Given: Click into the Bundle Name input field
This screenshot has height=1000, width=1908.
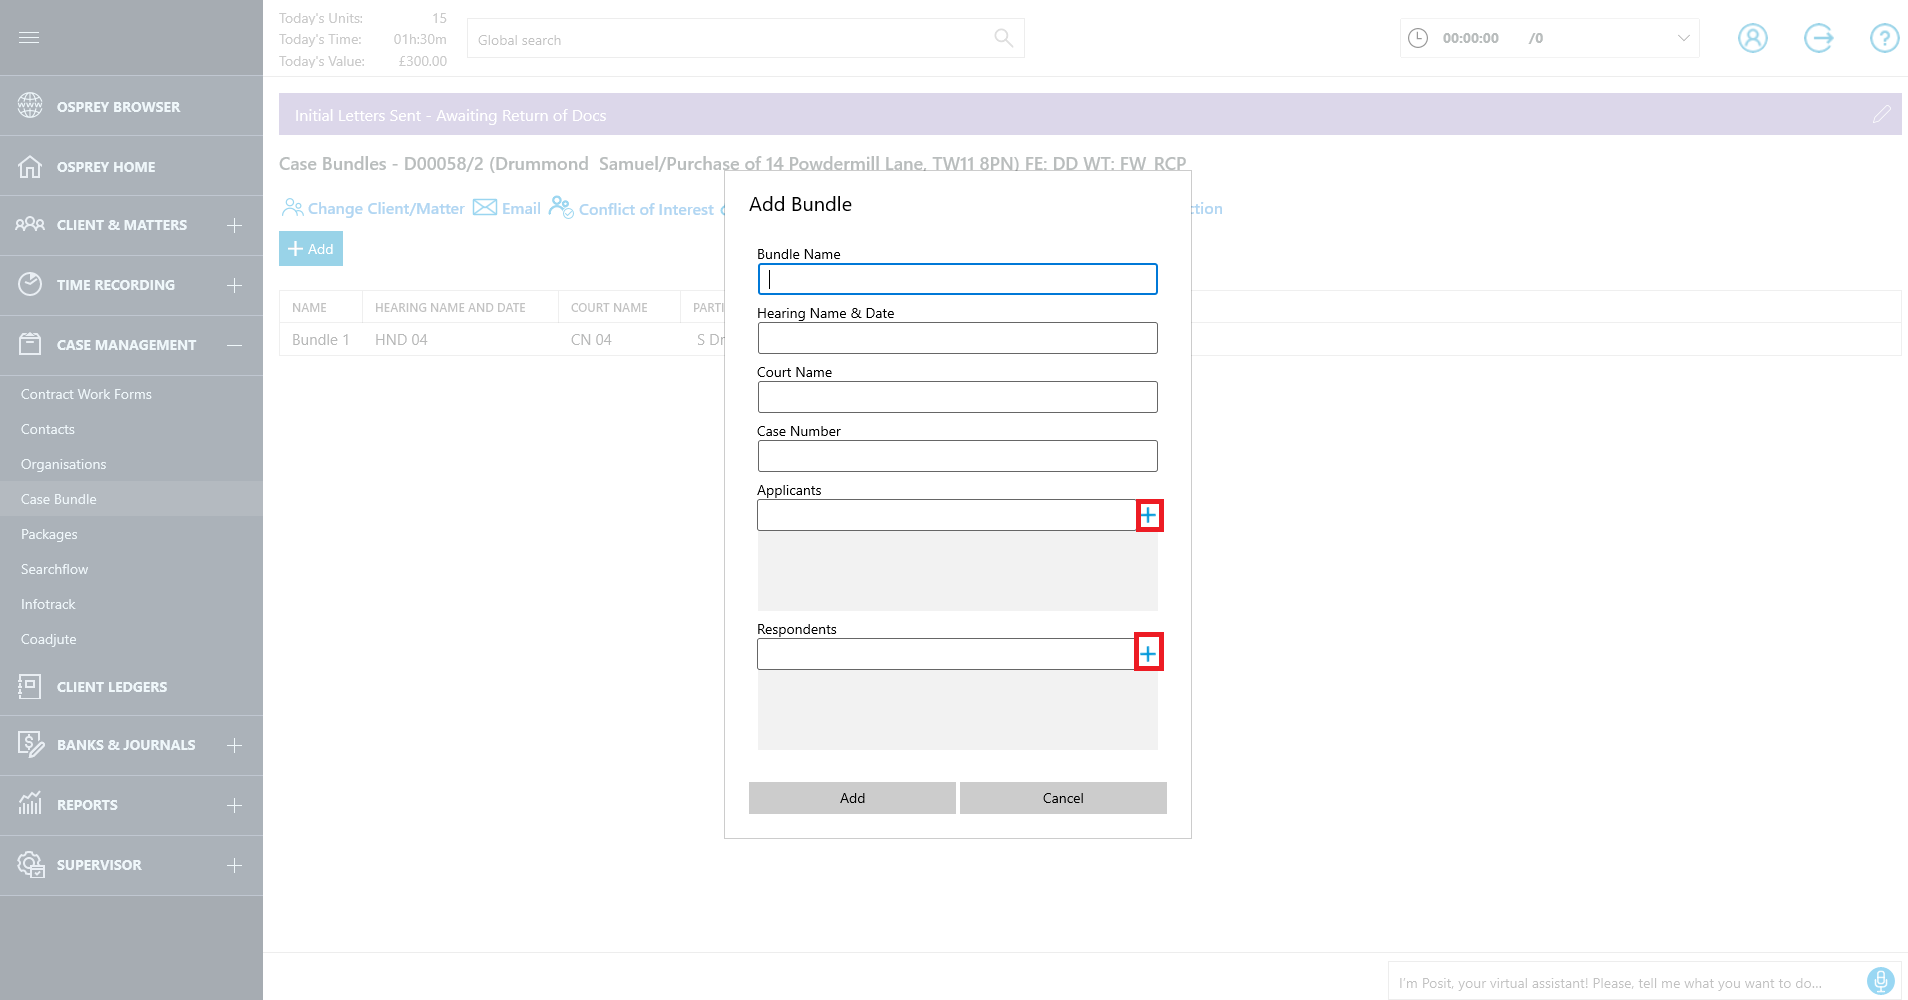Looking at the screenshot, I should tap(956, 279).
